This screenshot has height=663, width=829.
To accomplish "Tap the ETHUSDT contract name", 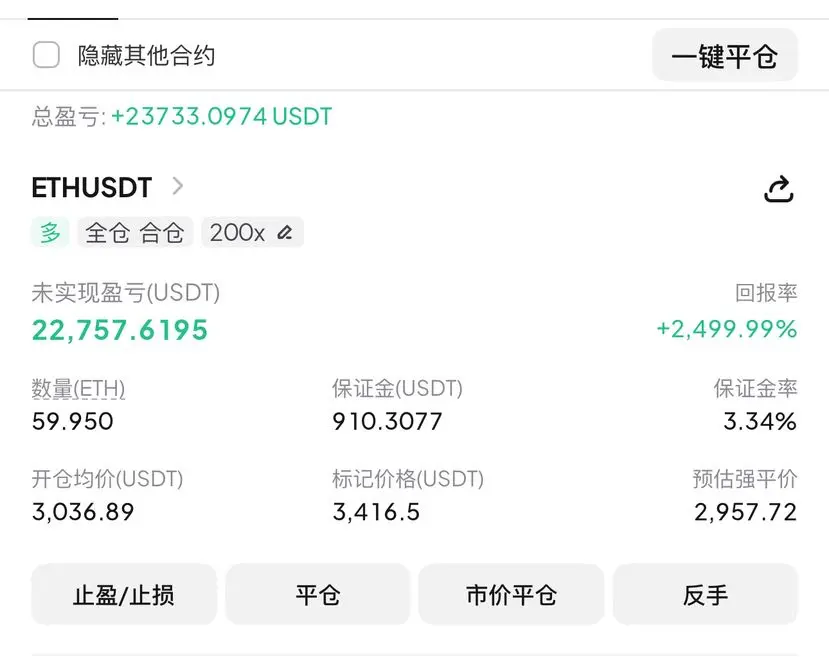I will coord(92,187).
